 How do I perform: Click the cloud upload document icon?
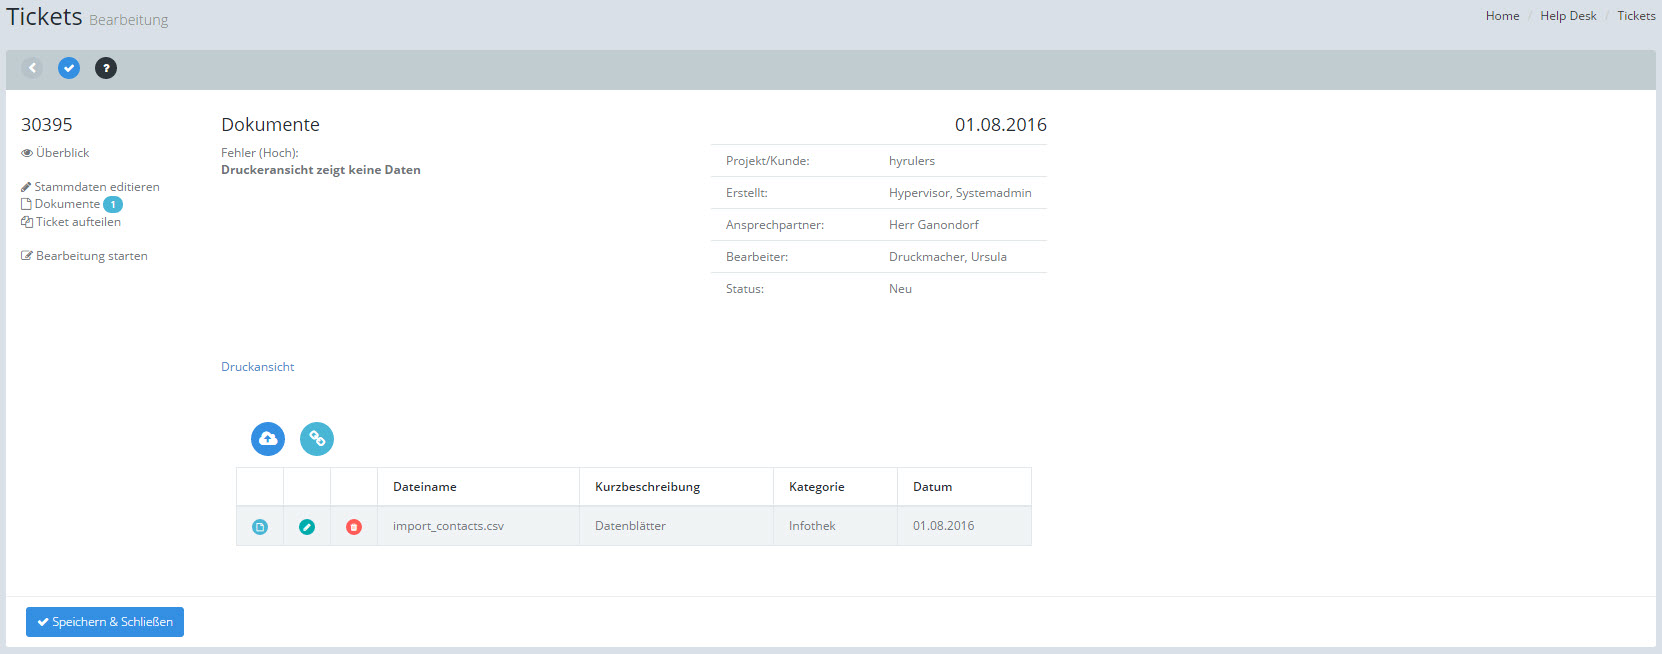pos(268,439)
